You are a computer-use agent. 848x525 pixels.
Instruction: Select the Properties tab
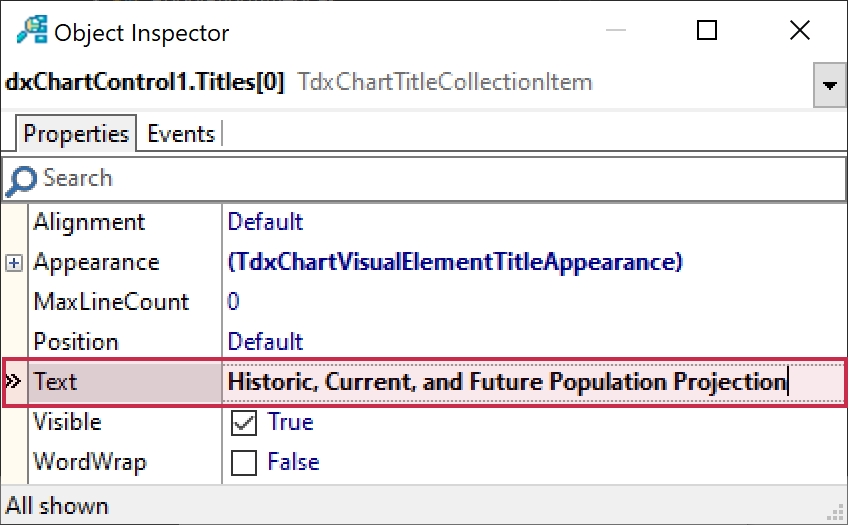(x=76, y=134)
